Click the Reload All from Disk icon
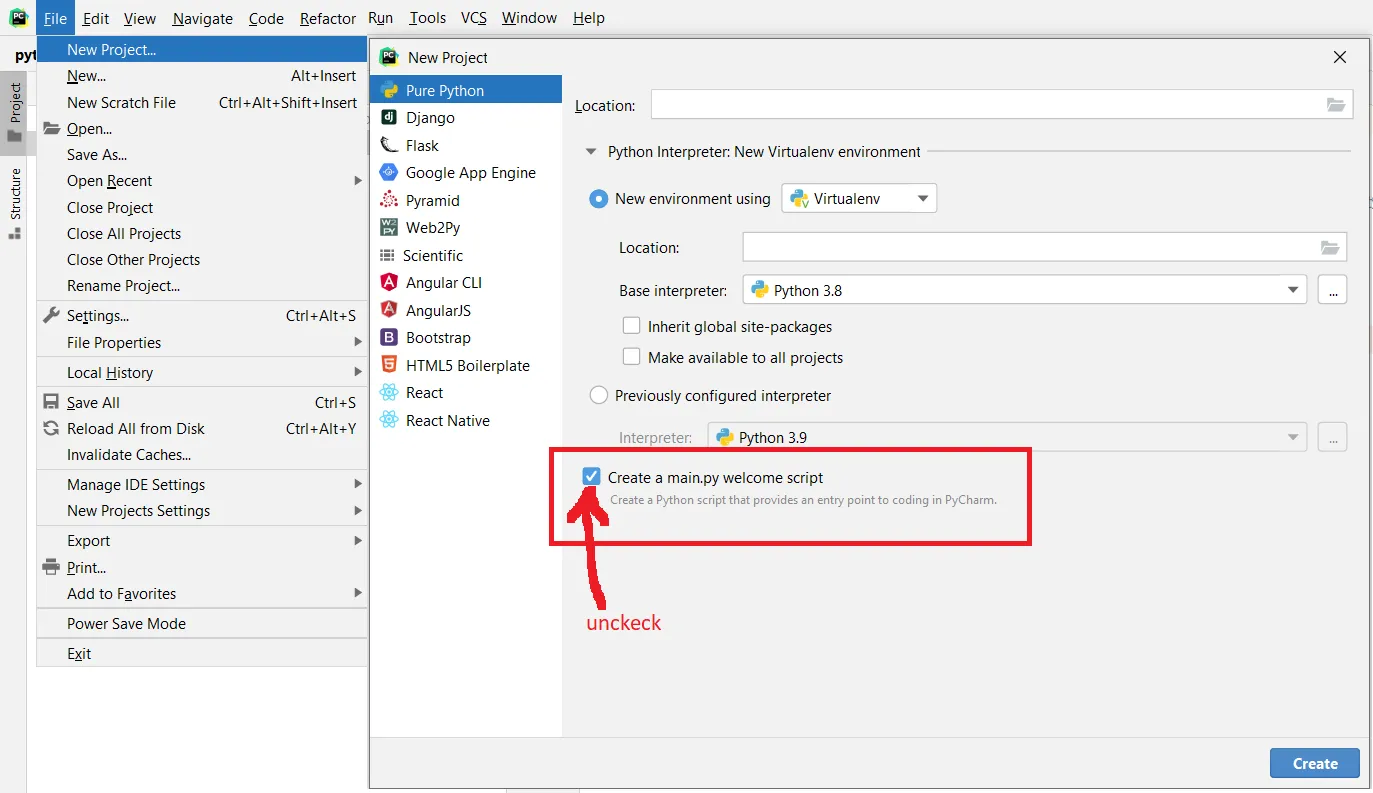This screenshot has height=793, width=1373. coord(52,428)
